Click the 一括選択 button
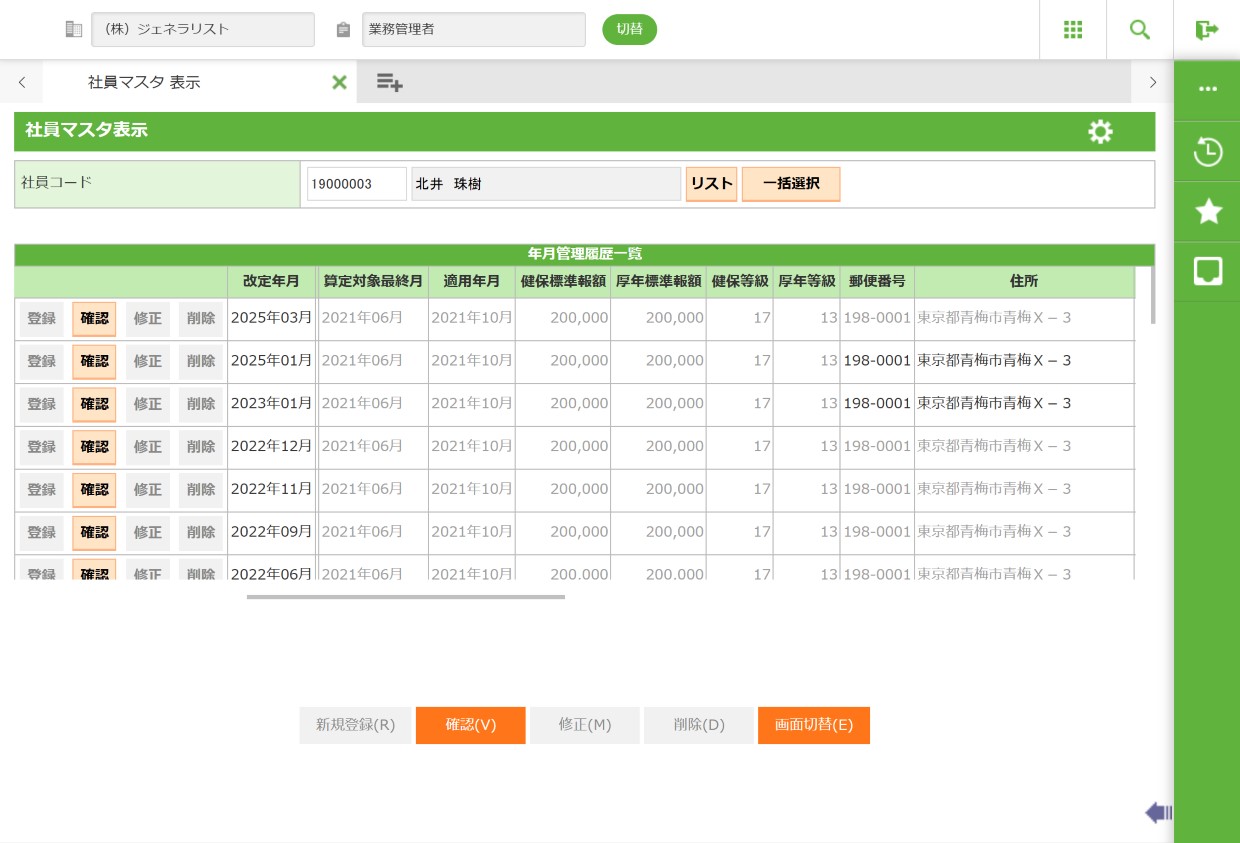Viewport: 1240px width, 843px height. pyautogui.click(x=790, y=184)
